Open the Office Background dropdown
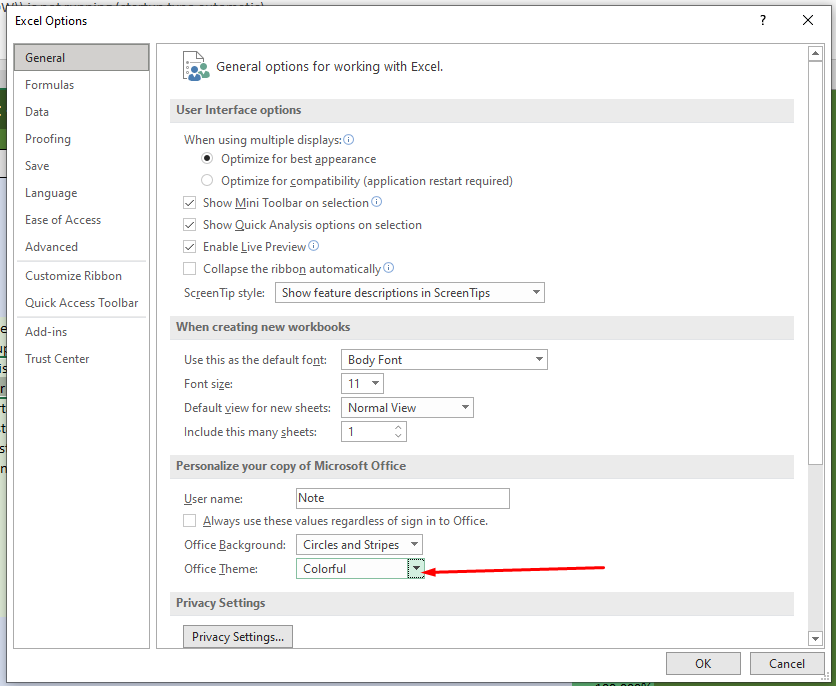The height and width of the screenshot is (686, 836). tap(359, 545)
